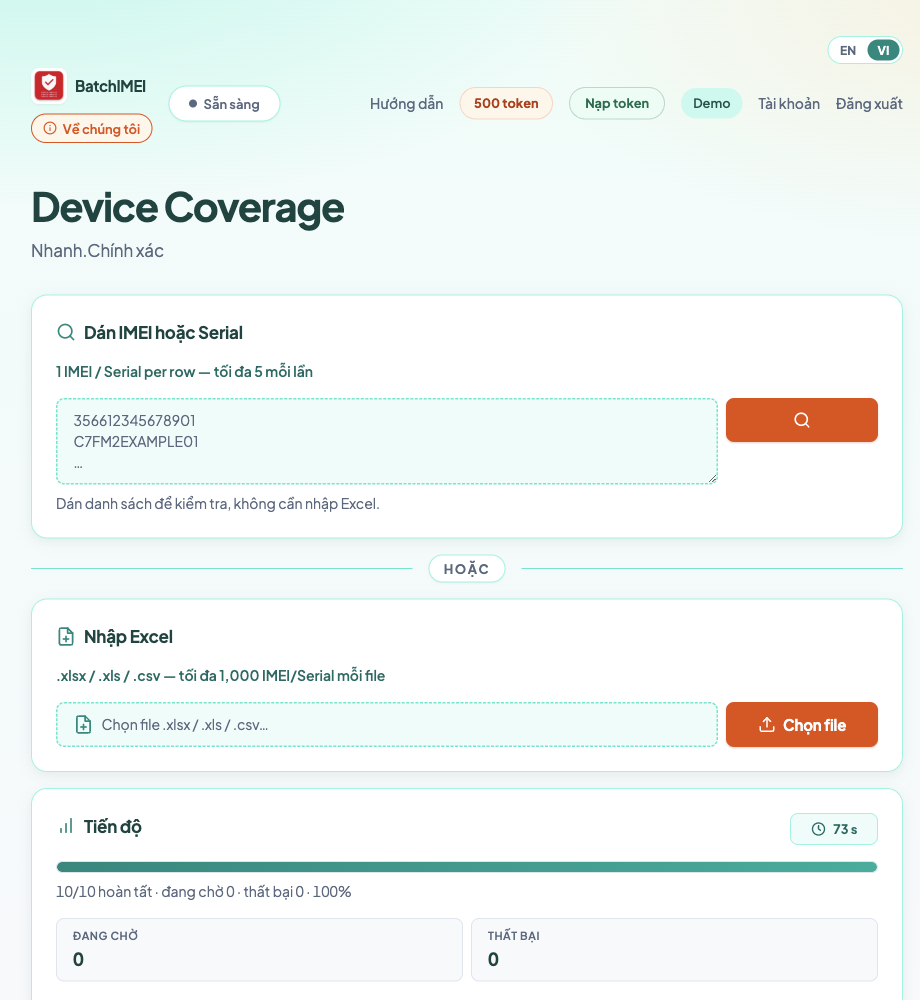This screenshot has height=1000, width=920.
Task: Click the 73 s timer badge
Action: point(833,829)
